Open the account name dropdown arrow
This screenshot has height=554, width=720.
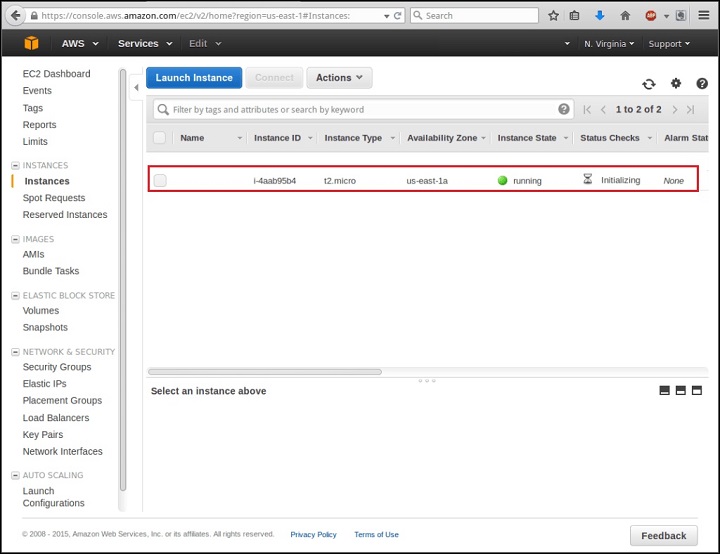point(567,44)
